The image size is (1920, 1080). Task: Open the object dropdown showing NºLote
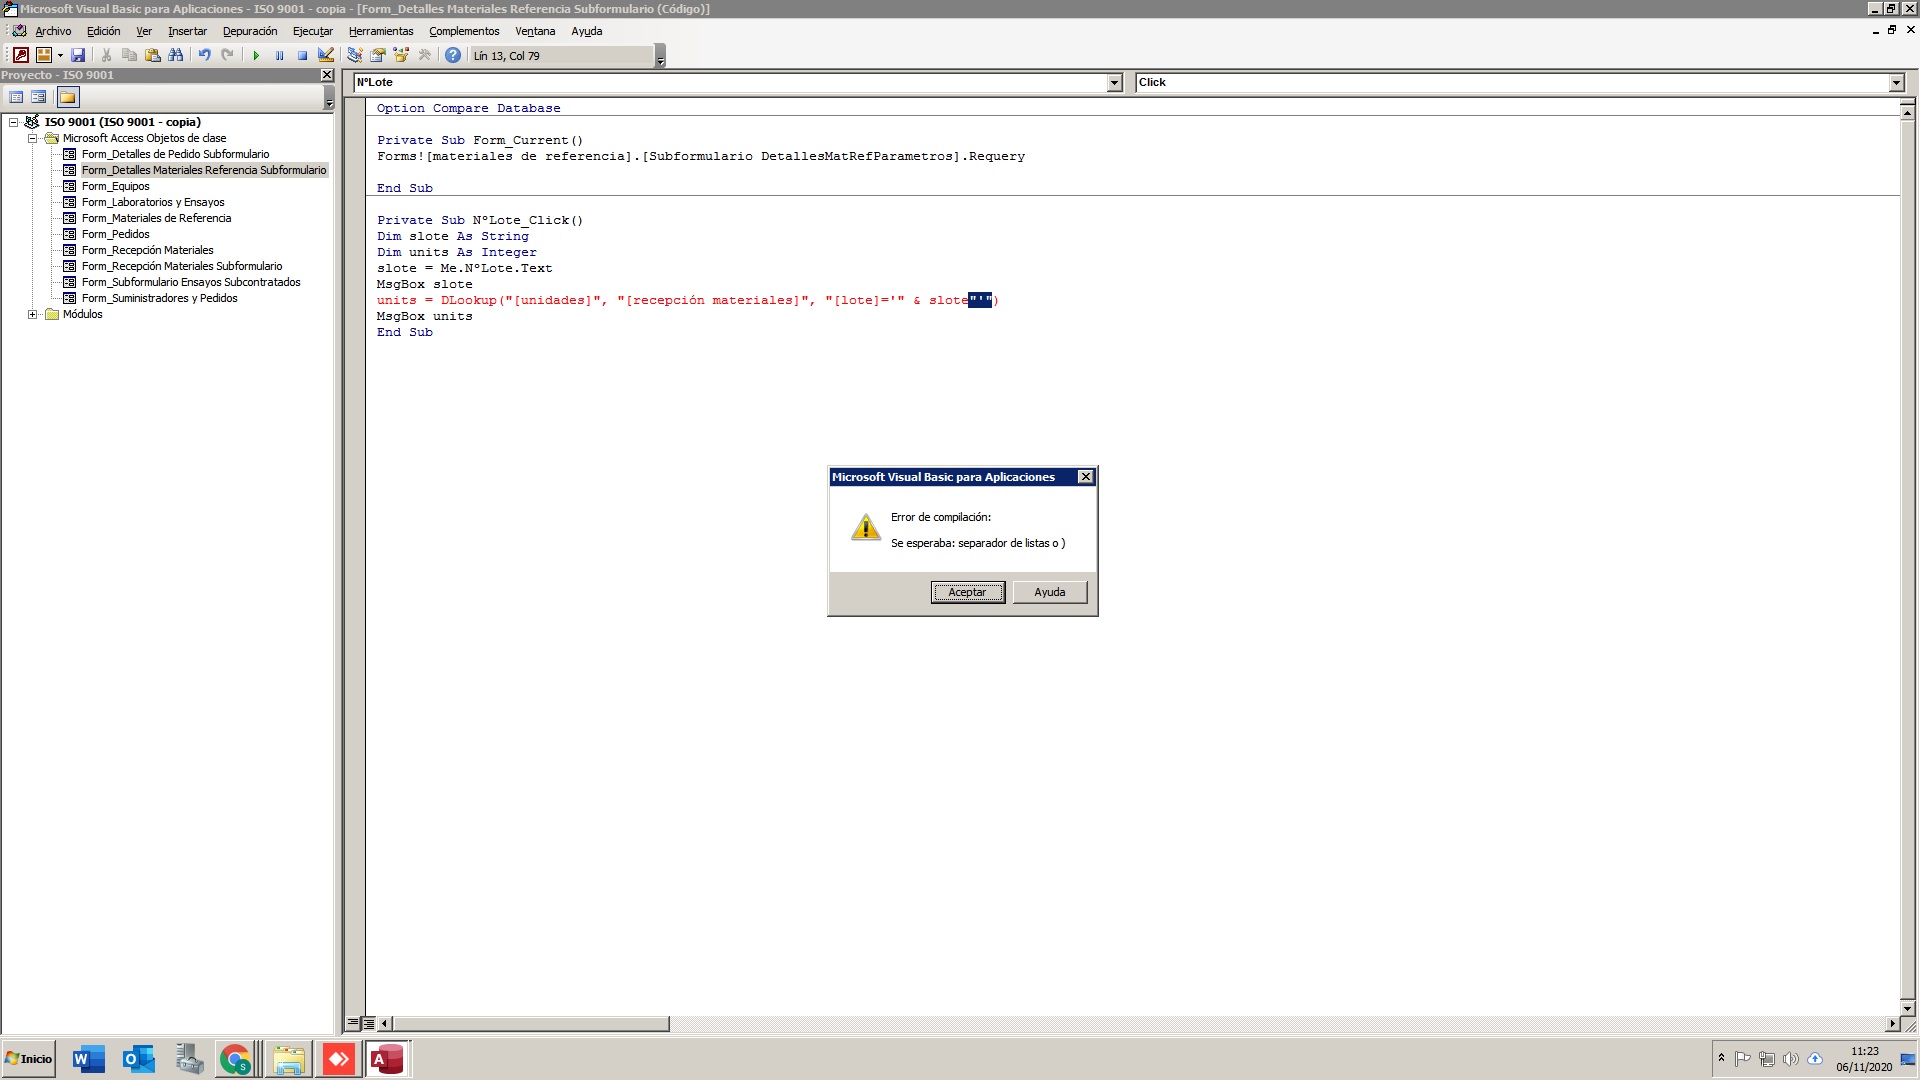point(1115,83)
